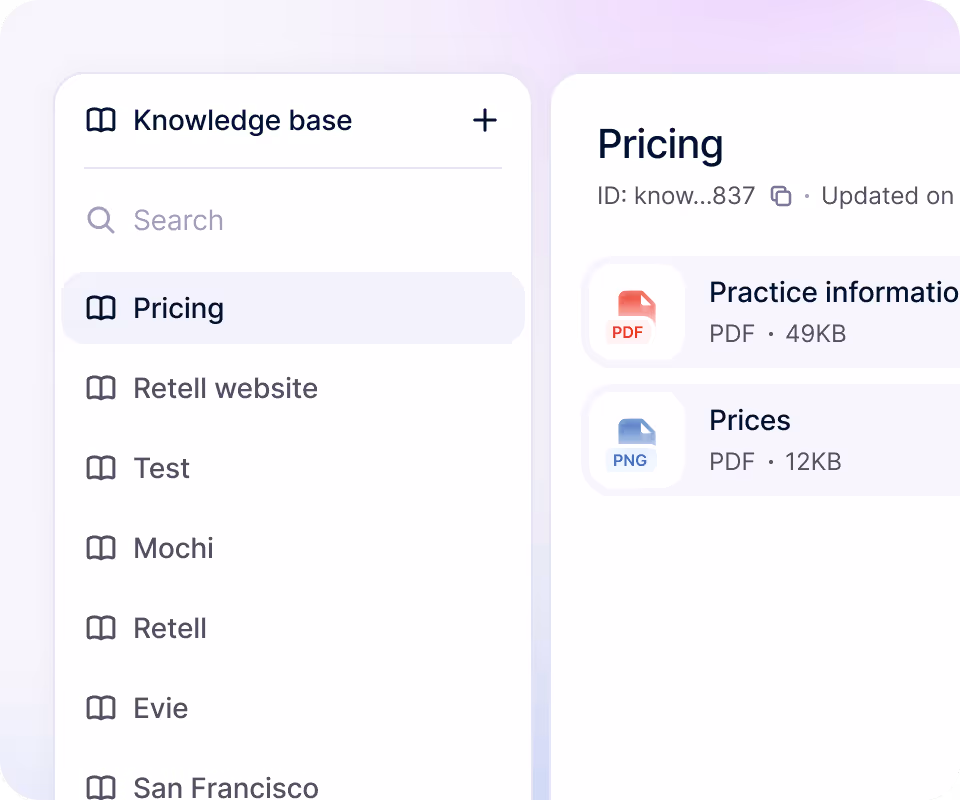Viewport: 960px width, 800px height.
Task: Click the book icon beside Mochi
Action: (101, 548)
